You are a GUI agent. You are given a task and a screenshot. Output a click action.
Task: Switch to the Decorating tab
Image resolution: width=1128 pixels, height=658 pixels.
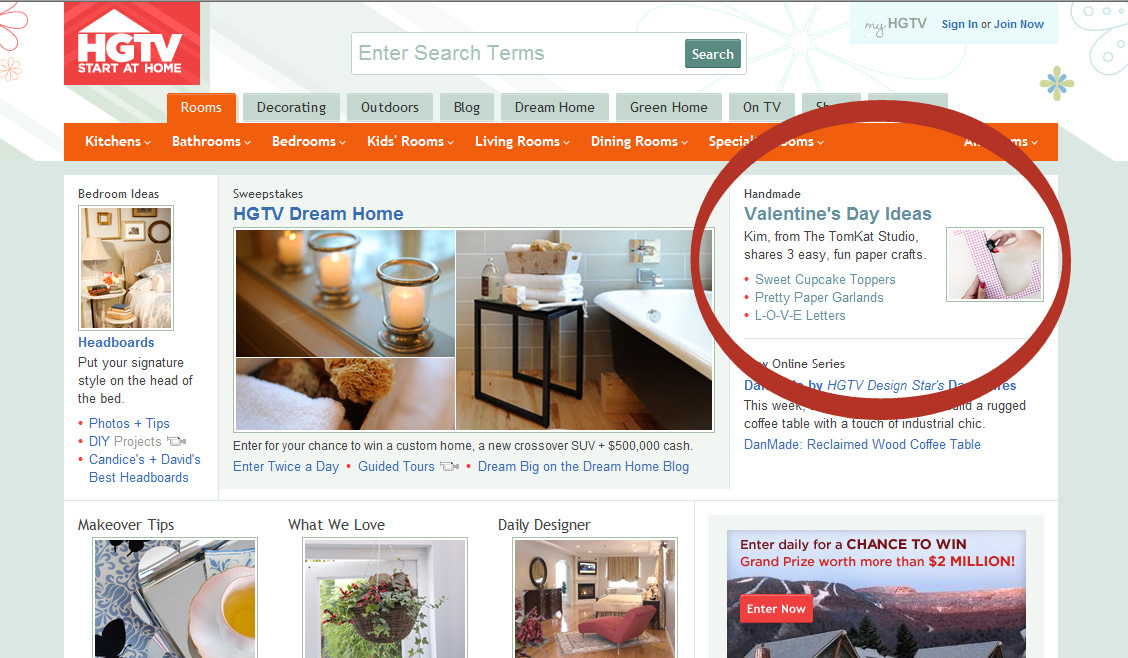291,107
